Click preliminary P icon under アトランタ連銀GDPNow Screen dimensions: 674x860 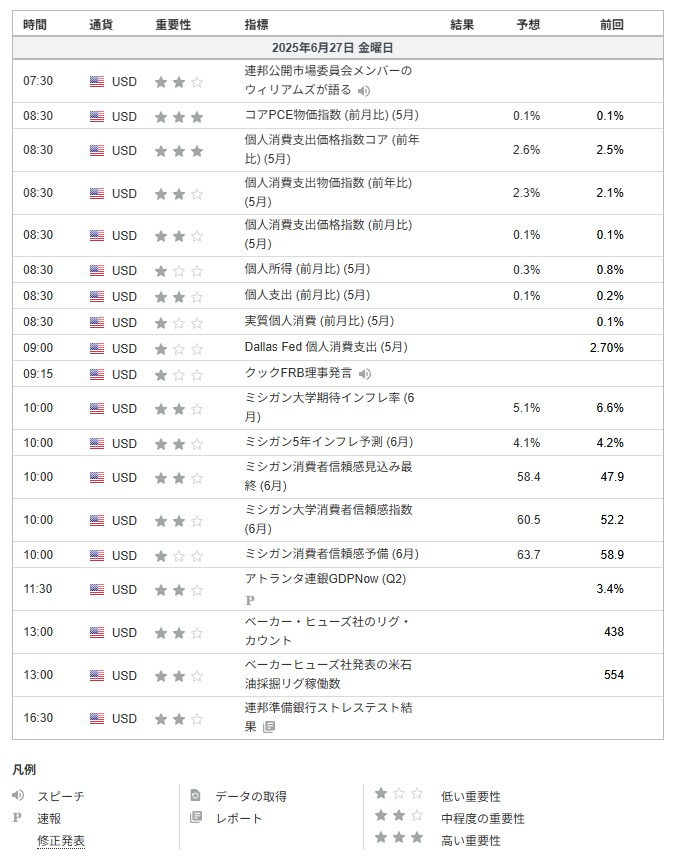[250, 600]
